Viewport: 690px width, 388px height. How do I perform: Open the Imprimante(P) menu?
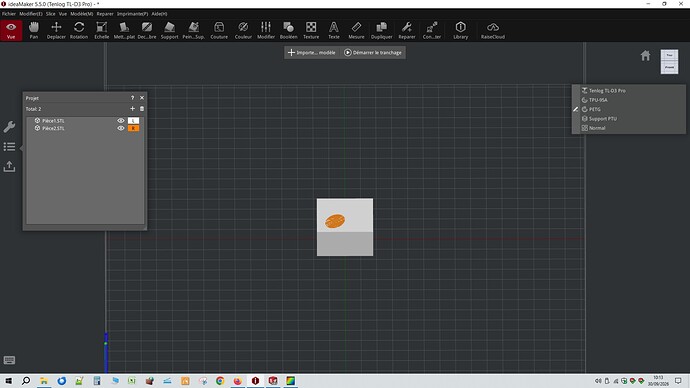tap(132, 14)
